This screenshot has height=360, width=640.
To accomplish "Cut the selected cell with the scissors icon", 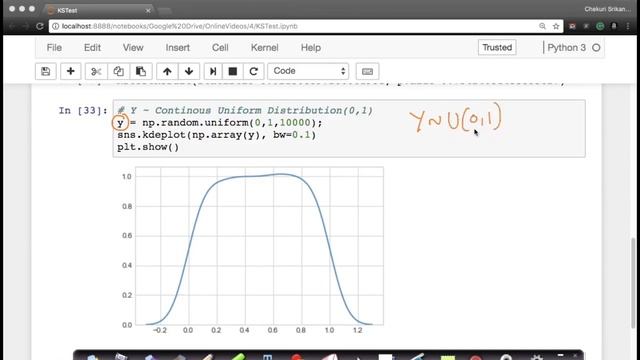I will tap(96, 71).
